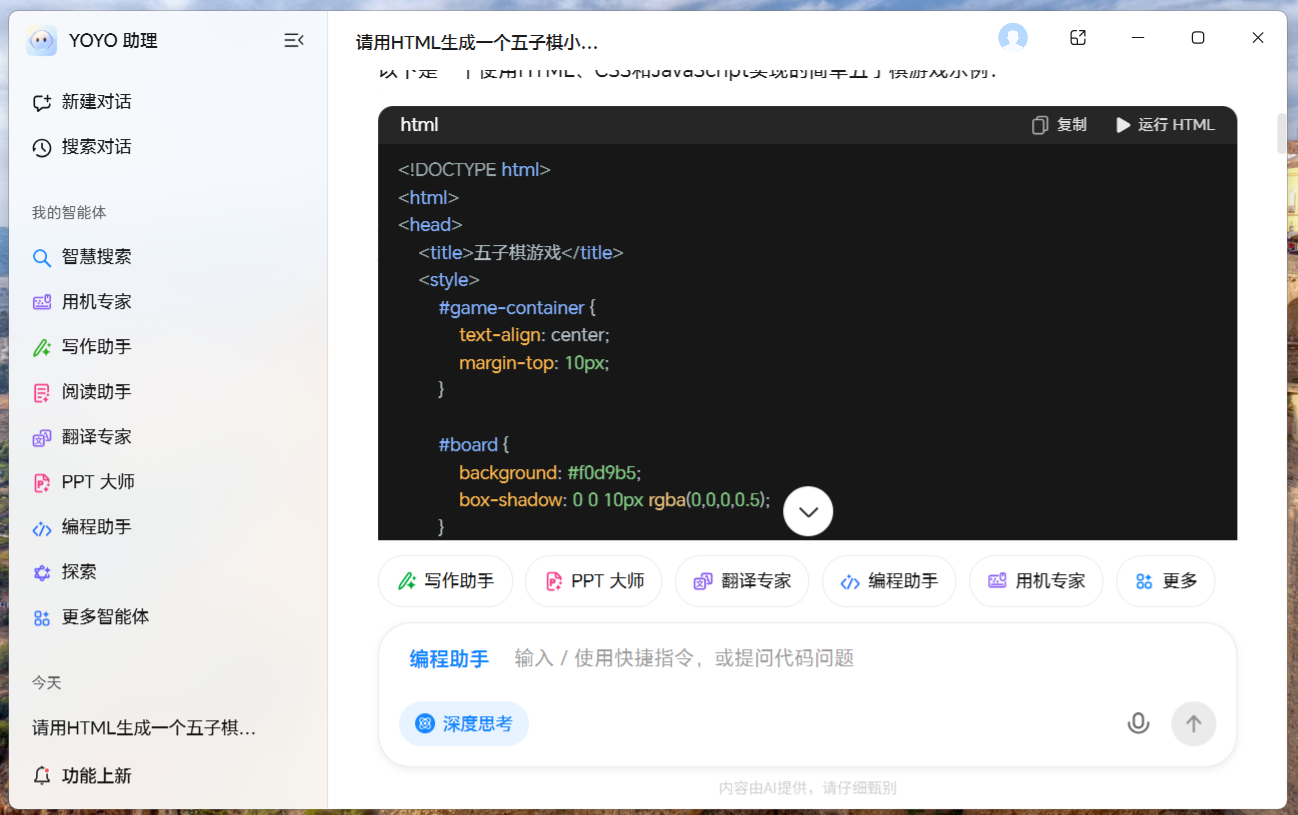
Task: Collapse the sidebar using the top-left icon
Action: coord(293,40)
